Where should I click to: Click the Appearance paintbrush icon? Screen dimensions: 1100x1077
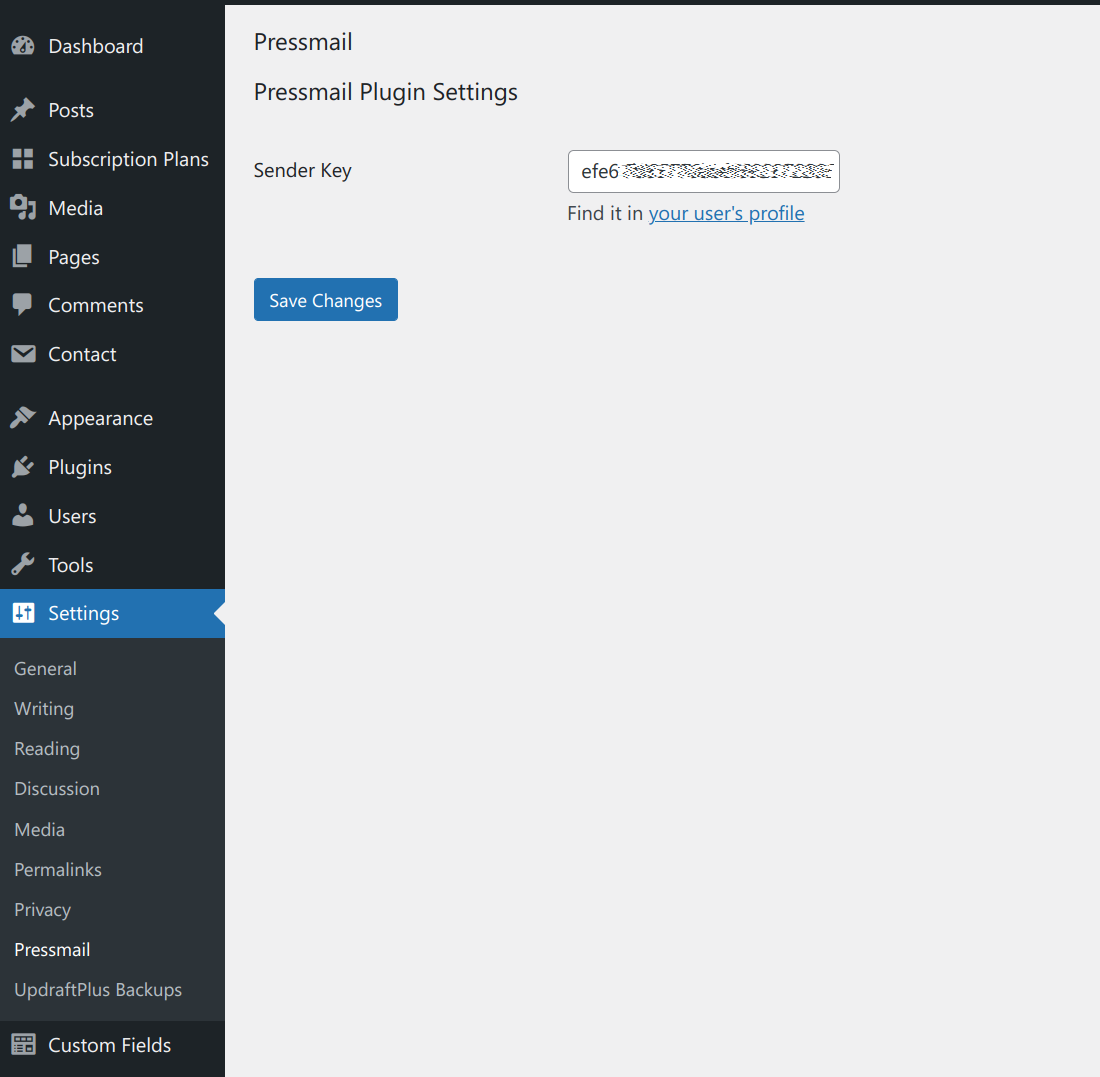point(23,418)
